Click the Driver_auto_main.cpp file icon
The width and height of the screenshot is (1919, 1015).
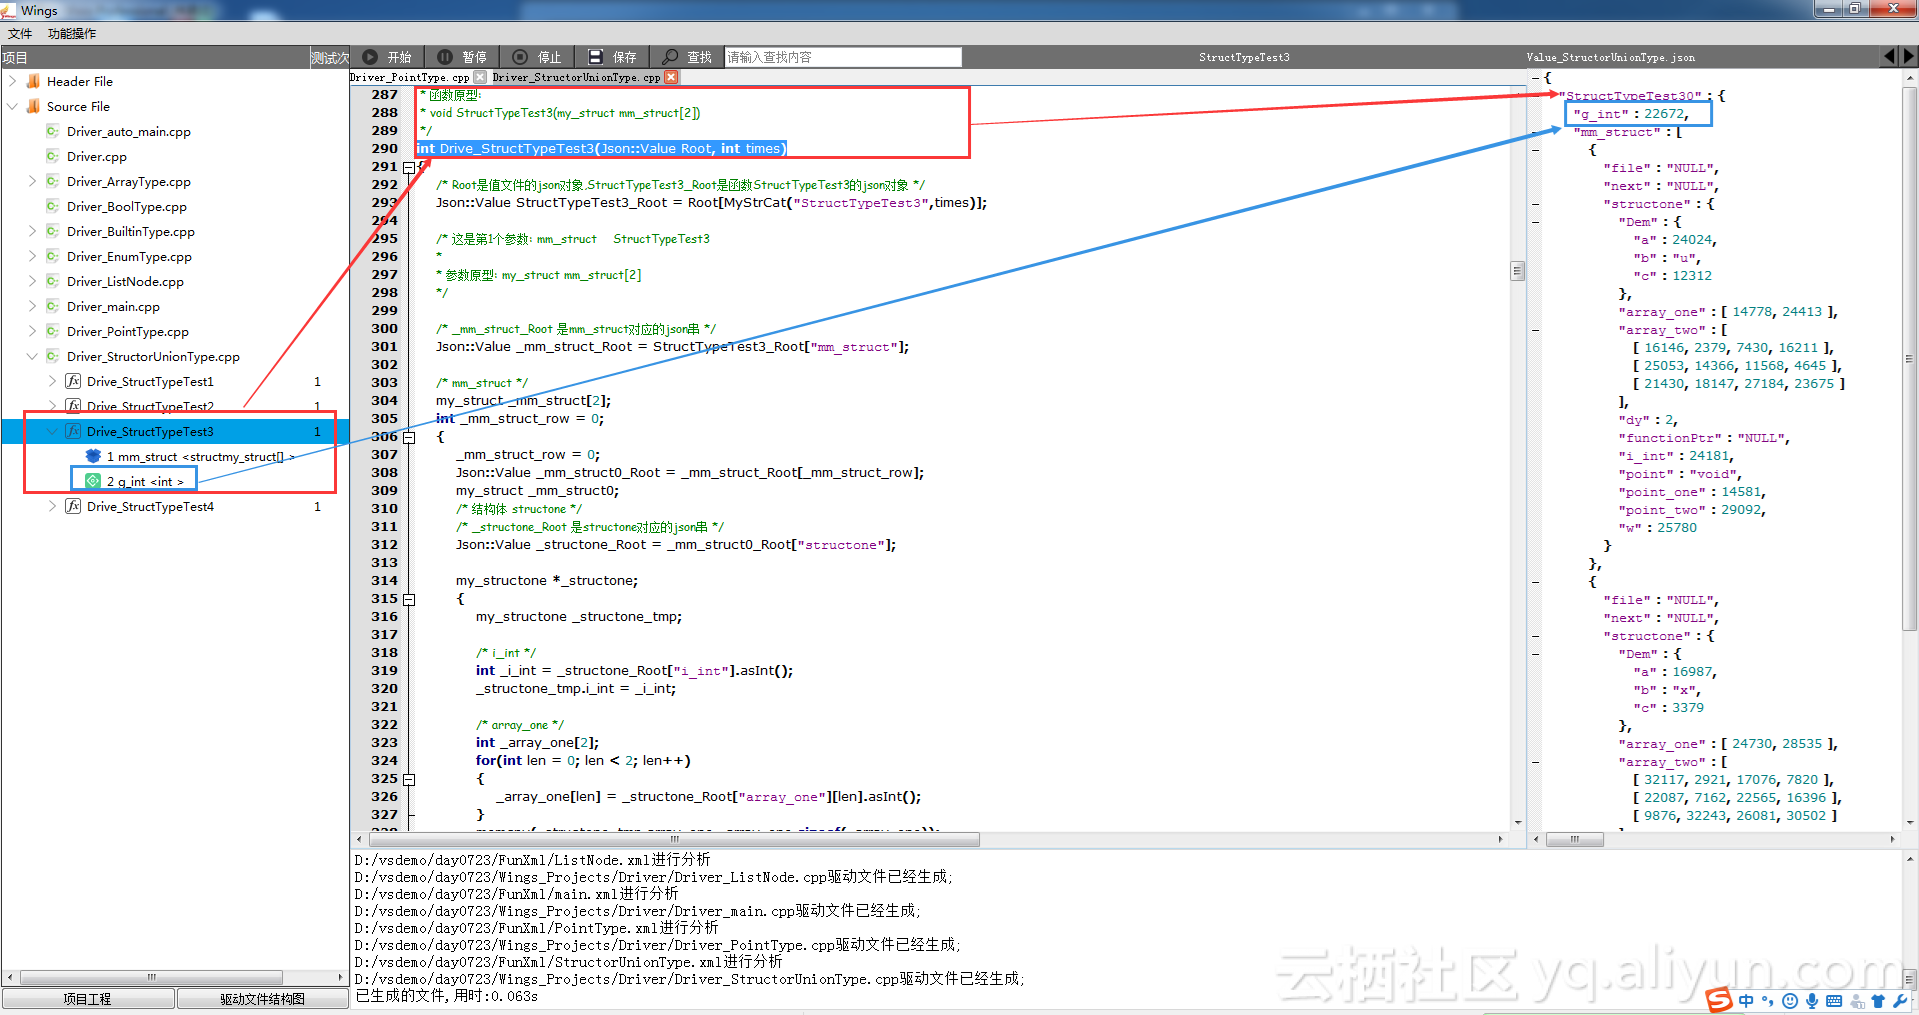pos(53,131)
